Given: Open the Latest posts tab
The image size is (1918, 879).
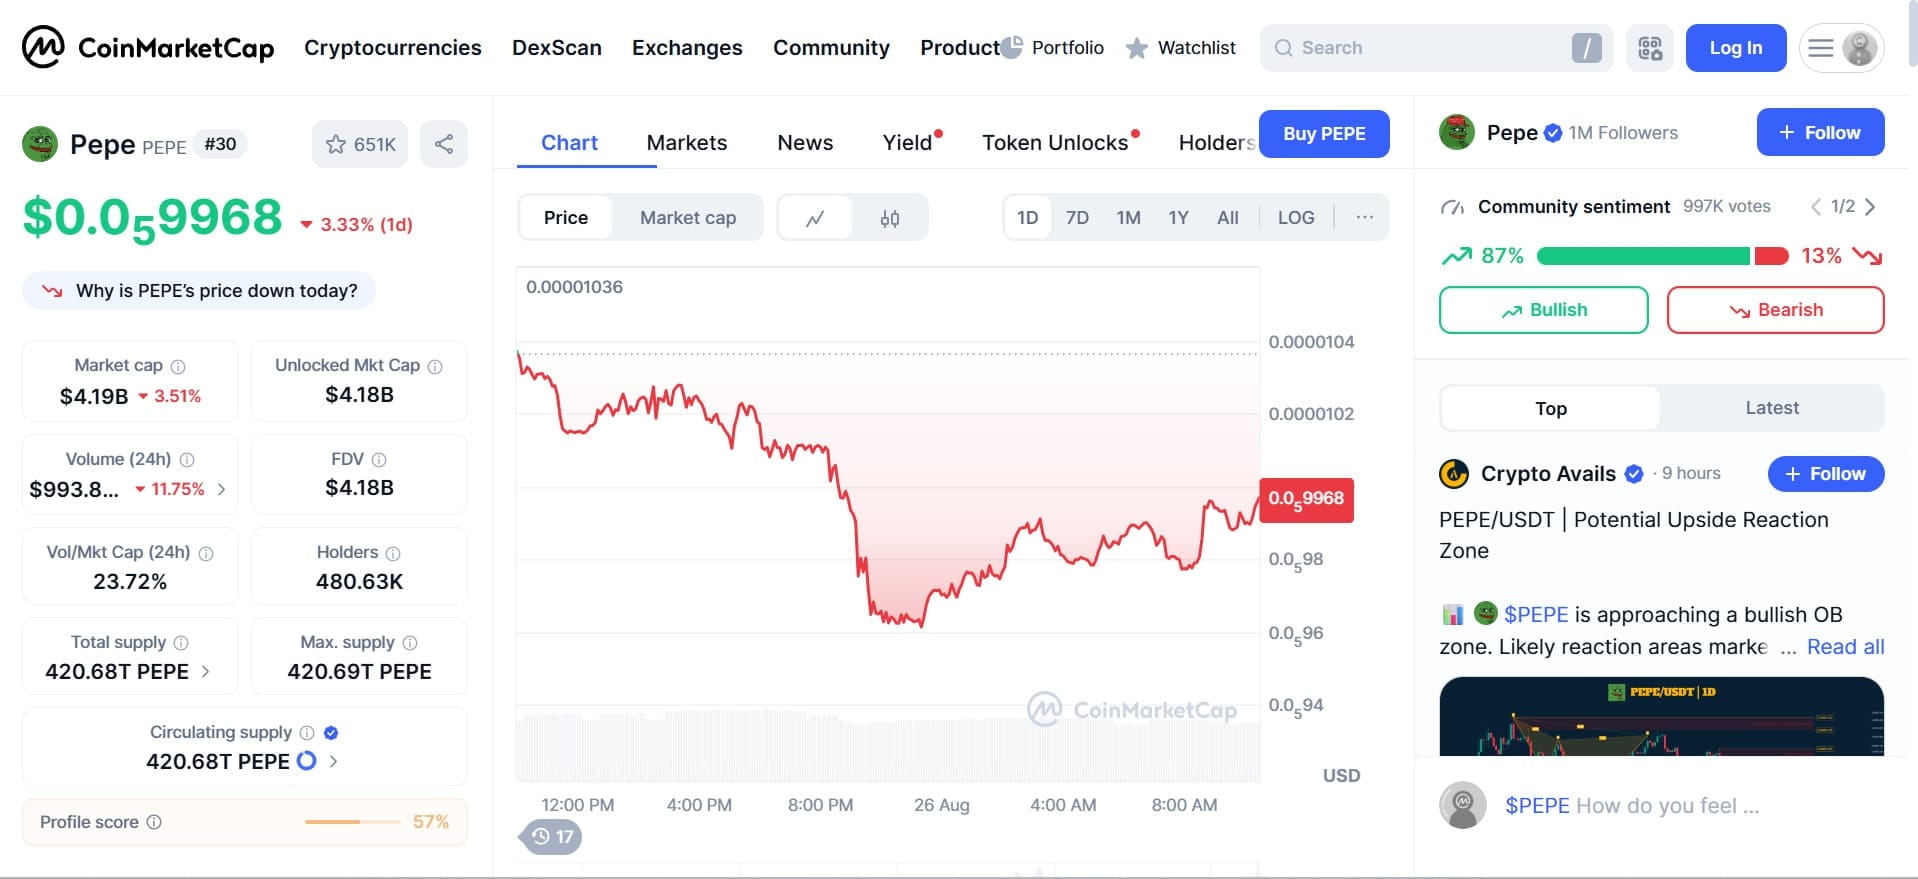Looking at the screenshot, I should point(1772,408).
